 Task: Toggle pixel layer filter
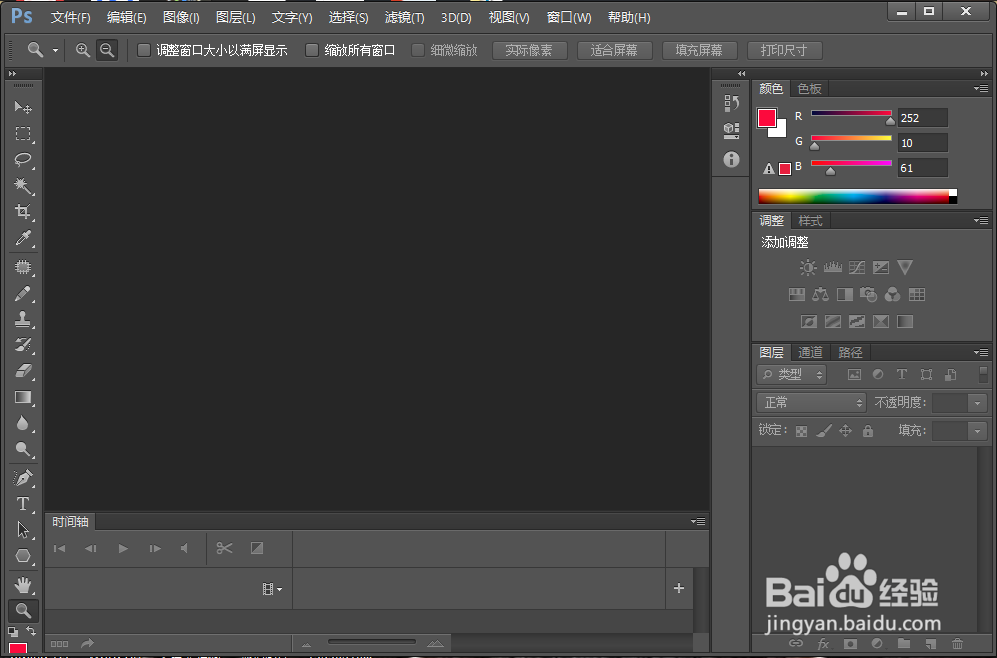854,374
